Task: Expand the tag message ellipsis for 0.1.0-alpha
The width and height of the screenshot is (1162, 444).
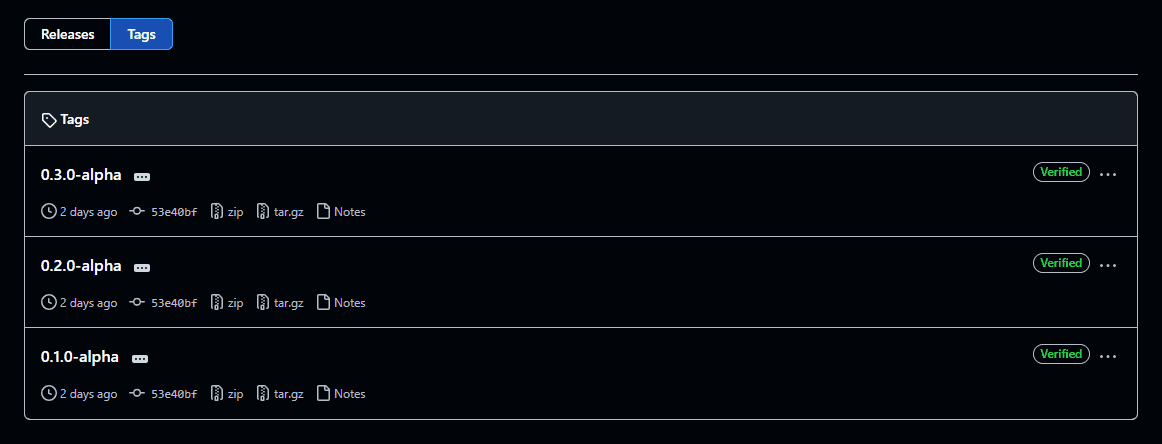Action: (x=140, y=359)
